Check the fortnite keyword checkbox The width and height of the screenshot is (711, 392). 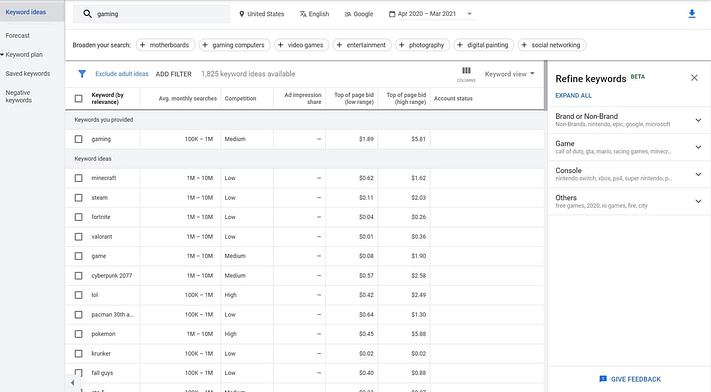tap(78, 217)
